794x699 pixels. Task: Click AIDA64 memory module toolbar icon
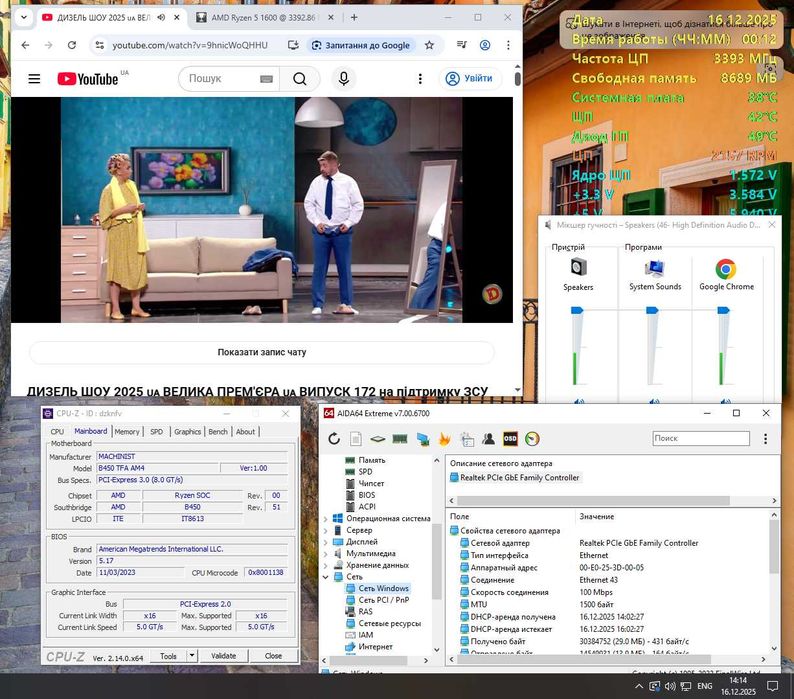[x=400, y=439]
